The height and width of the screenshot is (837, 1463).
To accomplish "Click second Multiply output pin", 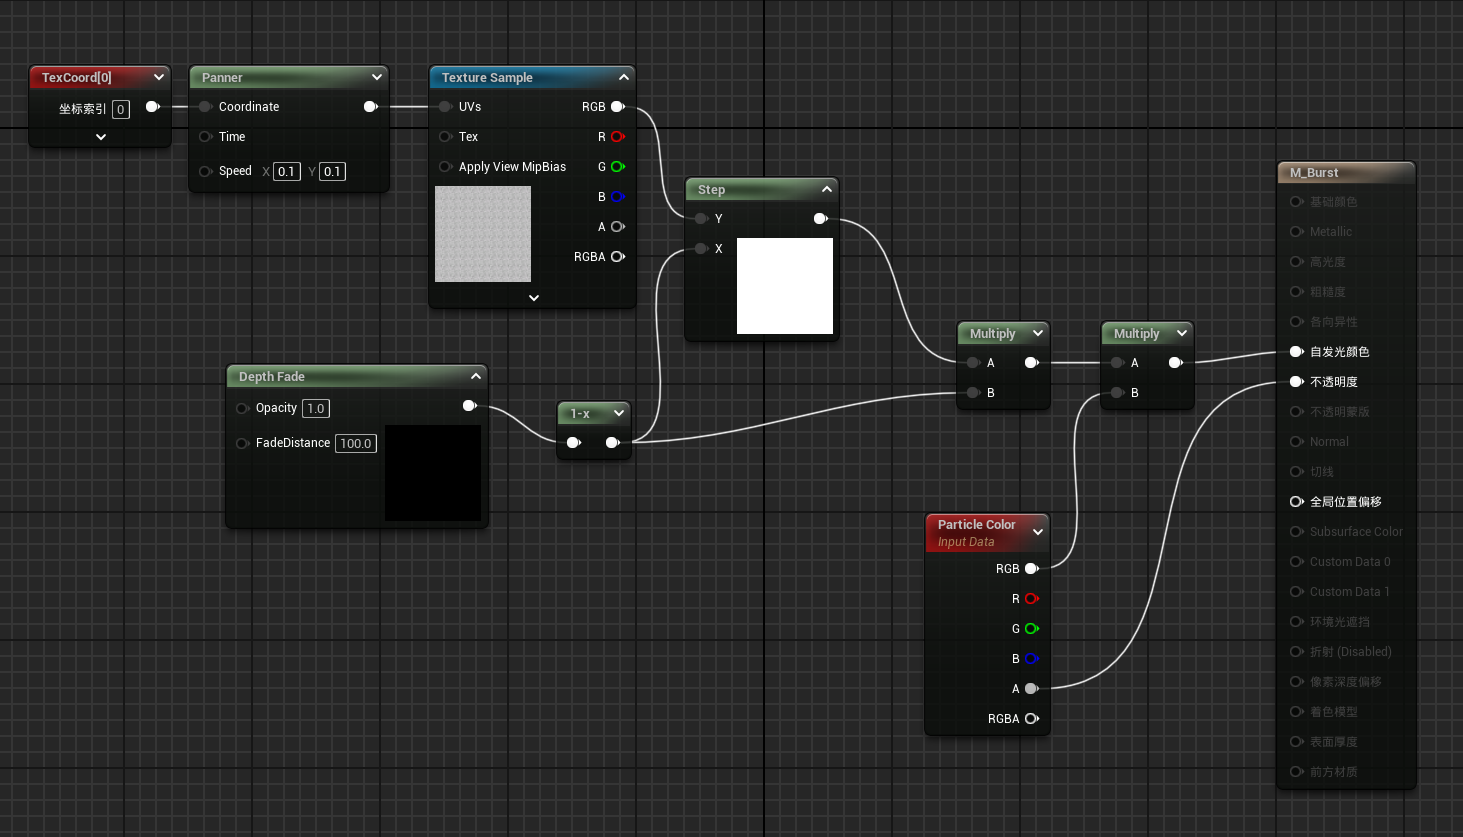I will (1175, 363).
